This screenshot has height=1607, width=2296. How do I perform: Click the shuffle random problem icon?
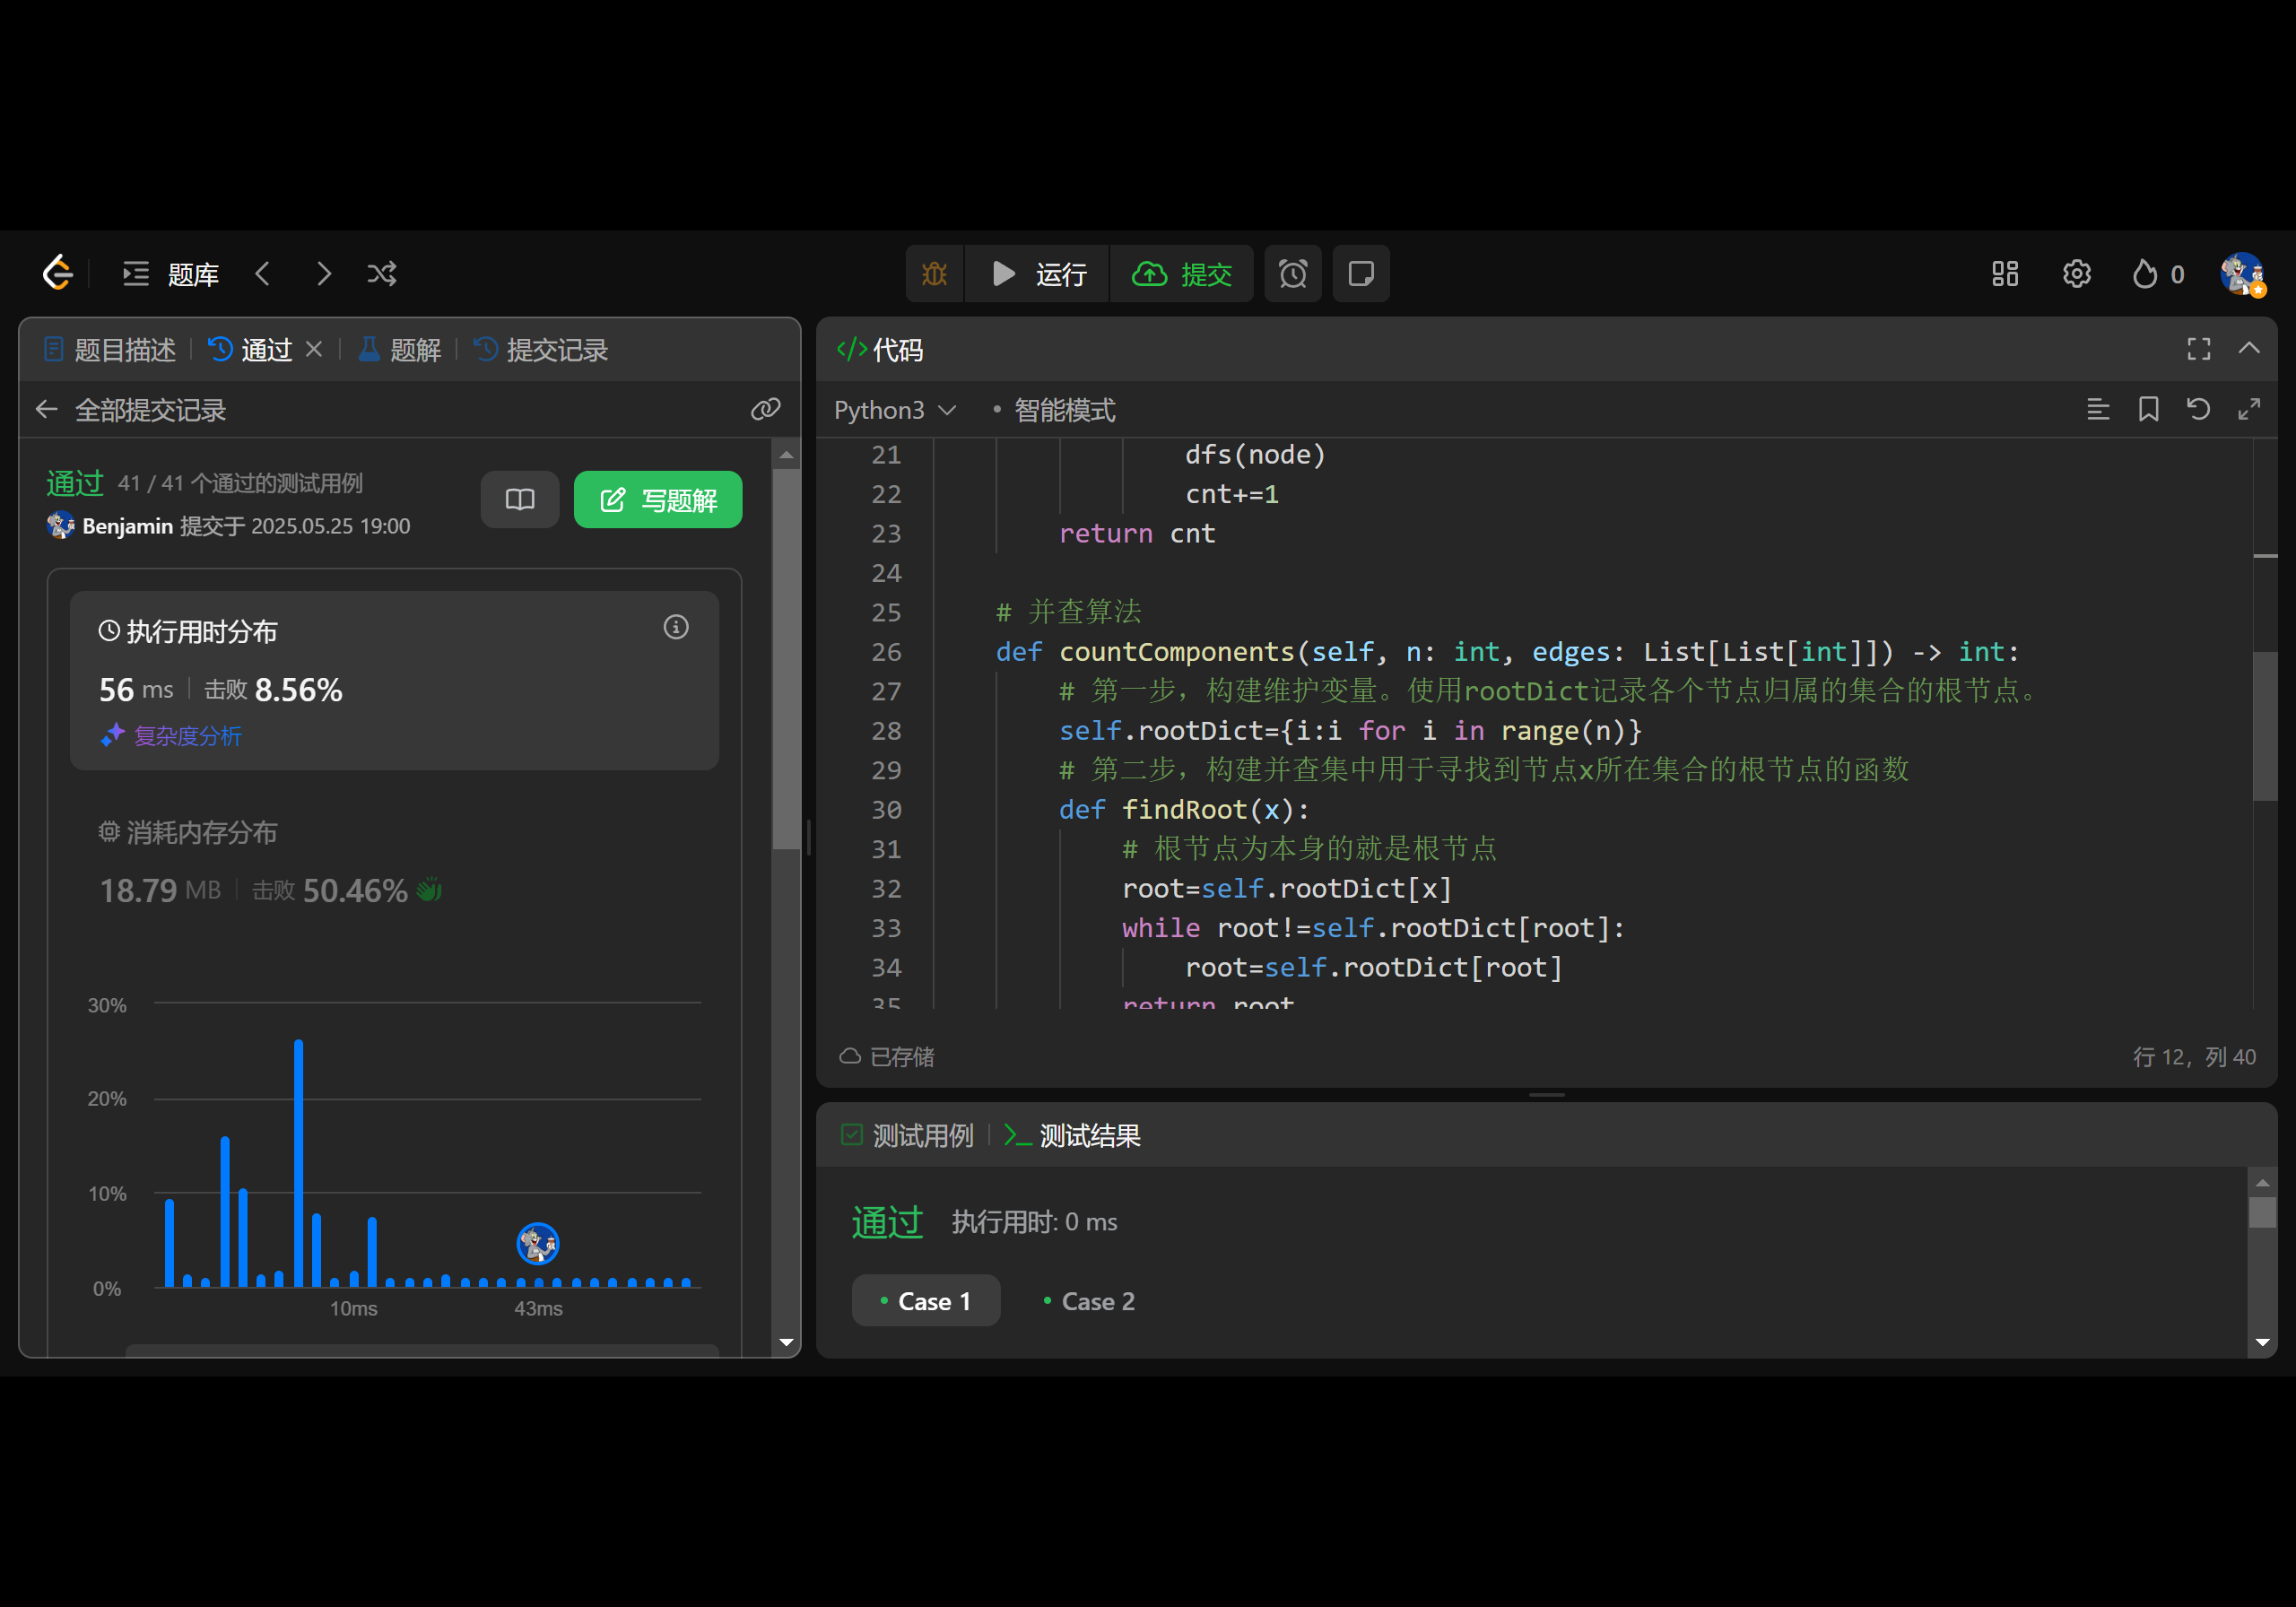pyautogui.click(x=382, y=273)
